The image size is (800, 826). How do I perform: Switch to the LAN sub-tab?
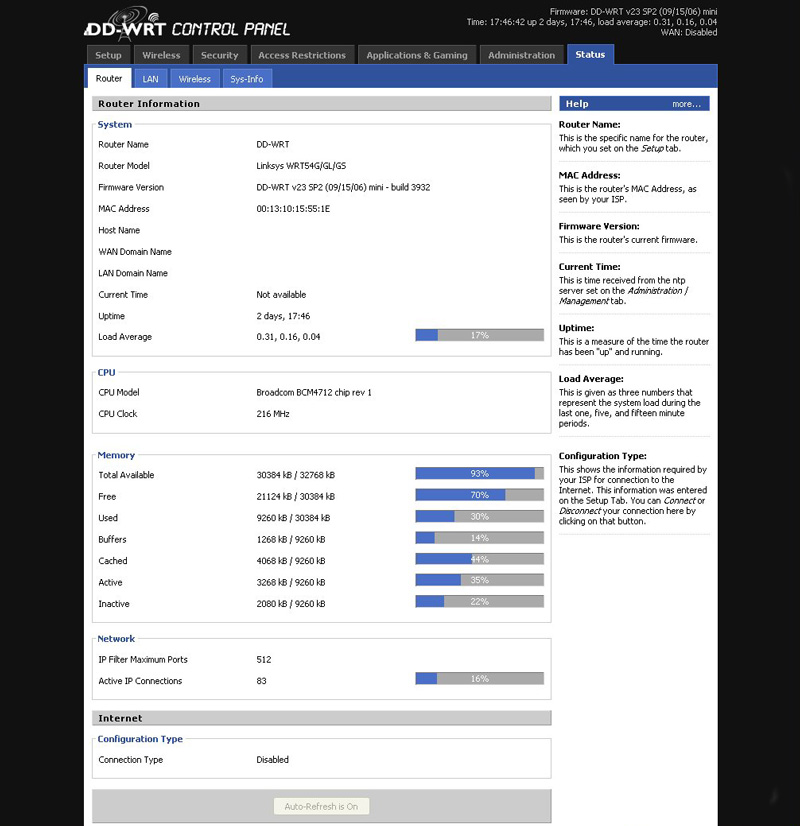[150, 78]
